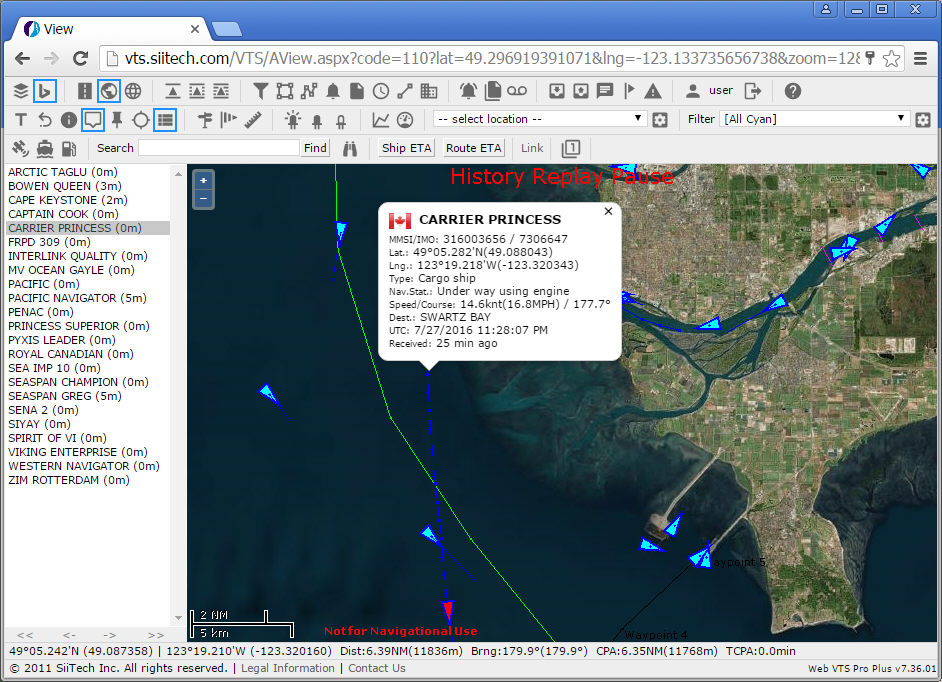
Task: Select ZIM ROTTERDAM from the vessel list
Action: click(69, 480)
